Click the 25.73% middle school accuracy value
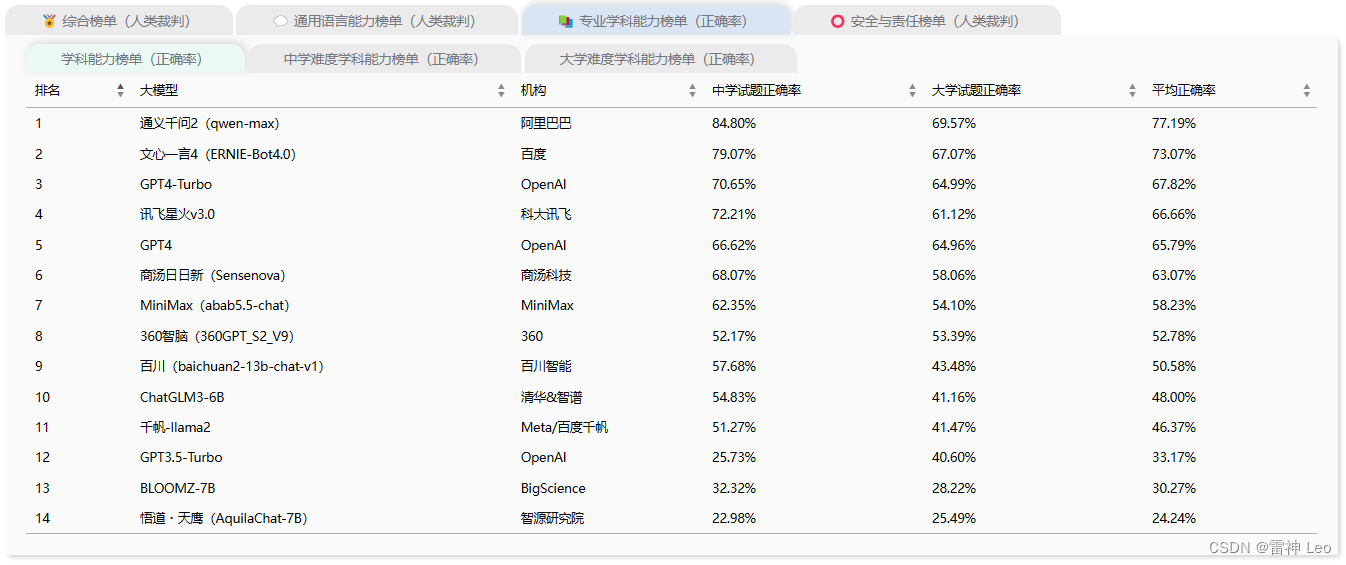1346x565 pixels. pyautogui.click(x=734, y=457)
